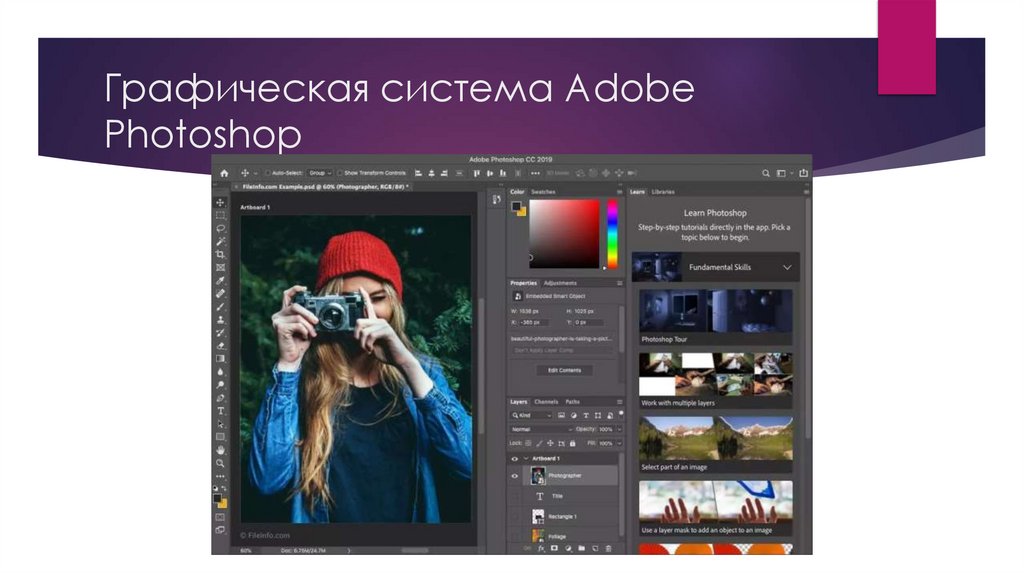
Task: Click the foreground color swatch in toolbar
Action: pyautogui.click(x=217, y=498)
